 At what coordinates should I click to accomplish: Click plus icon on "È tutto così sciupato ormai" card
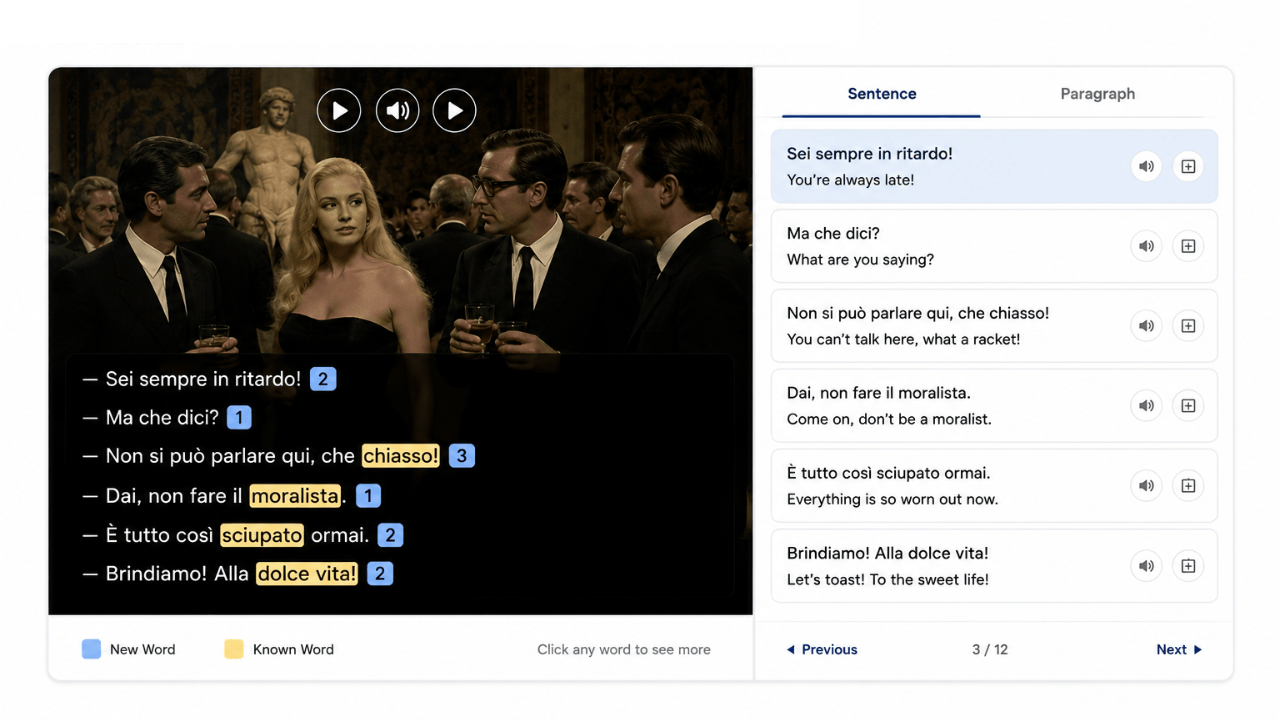tap(1188, 486)
